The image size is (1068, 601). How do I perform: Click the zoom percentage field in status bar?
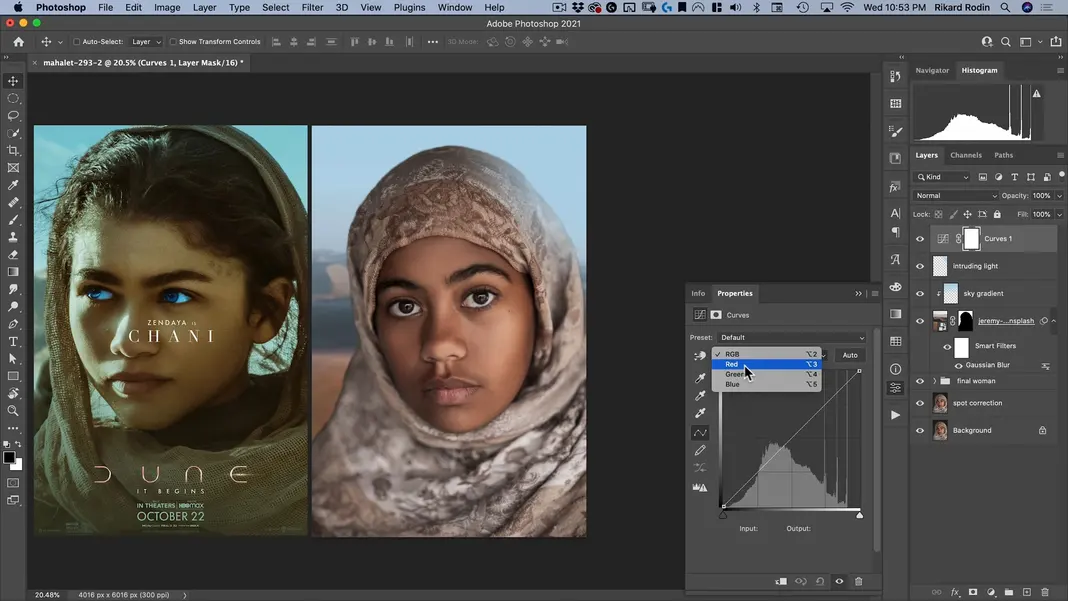point(47,595)
